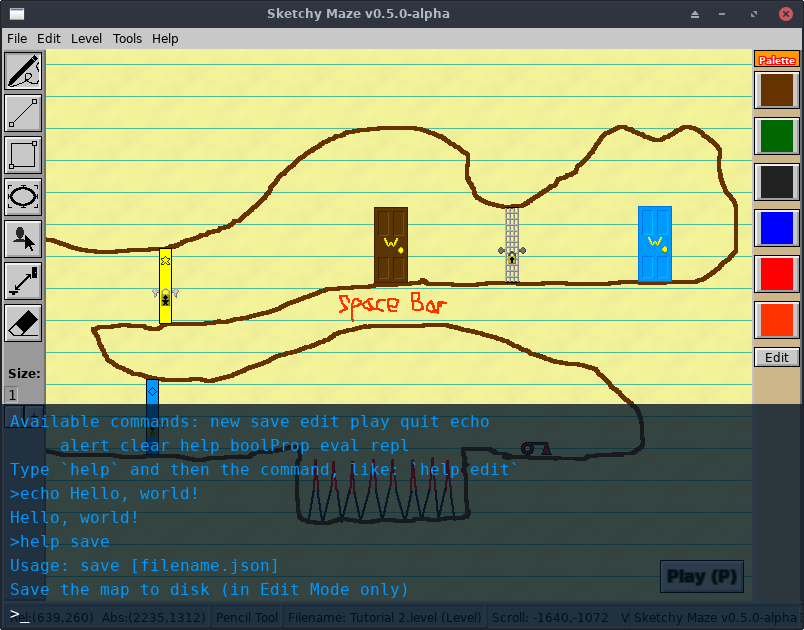Open the Level menu

[x=86, y=38]
